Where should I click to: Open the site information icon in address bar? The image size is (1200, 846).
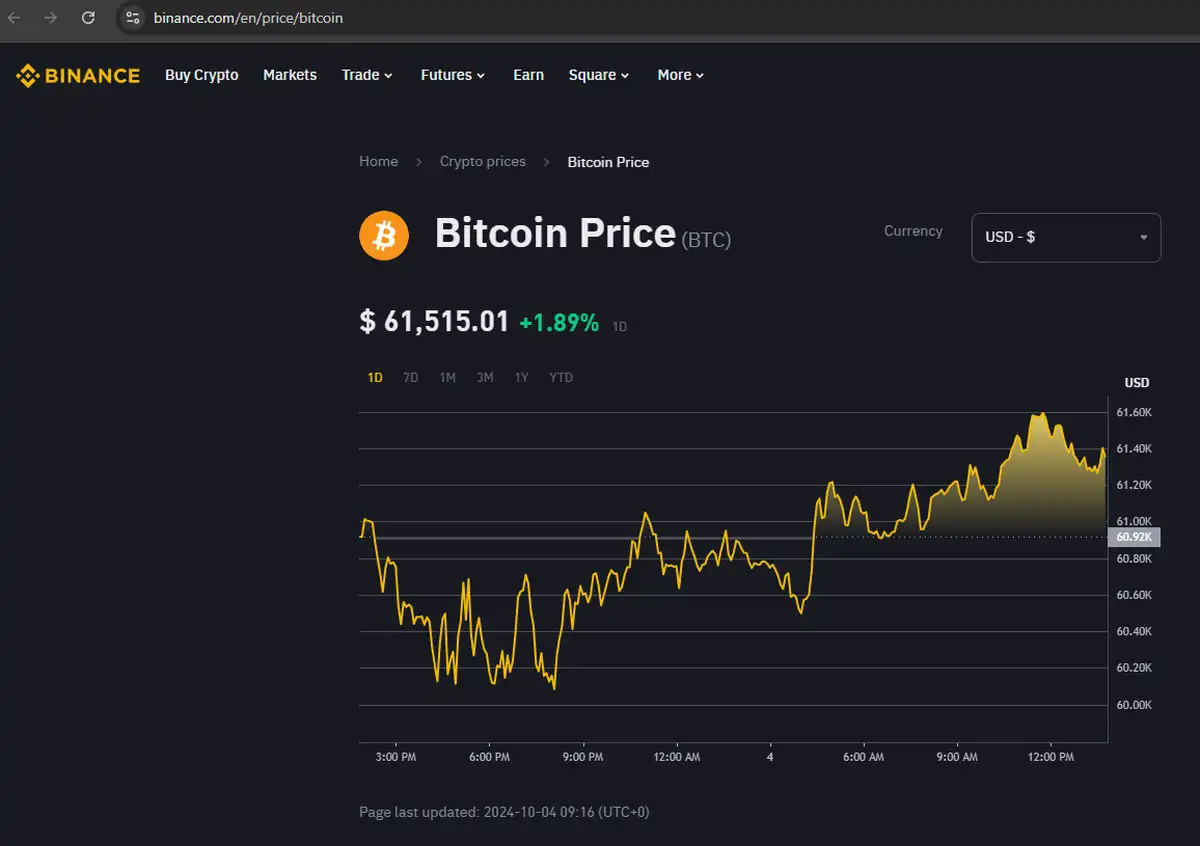[133, 18]
